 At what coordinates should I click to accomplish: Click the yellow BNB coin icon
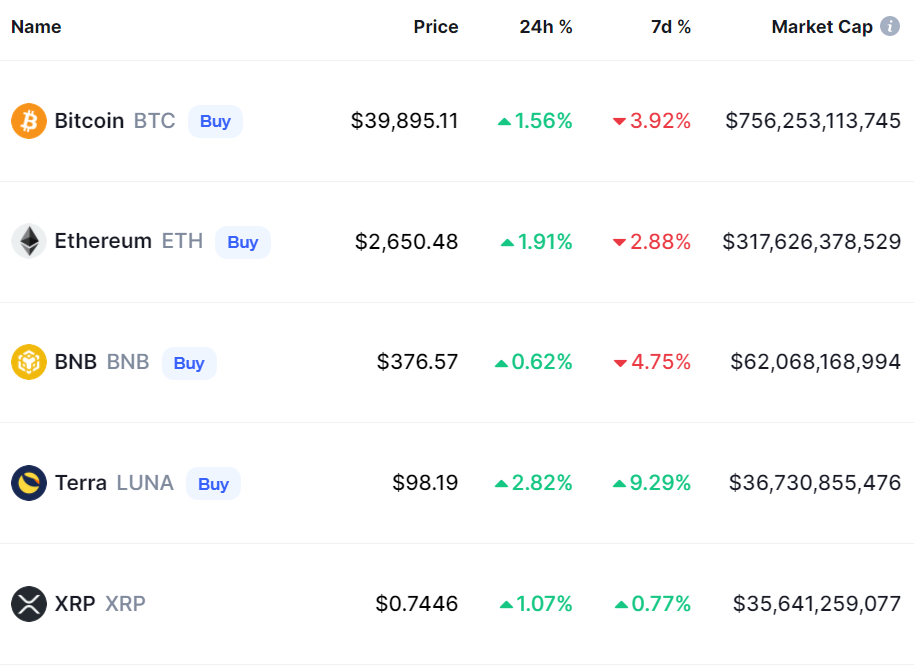(x=29, y=362)
